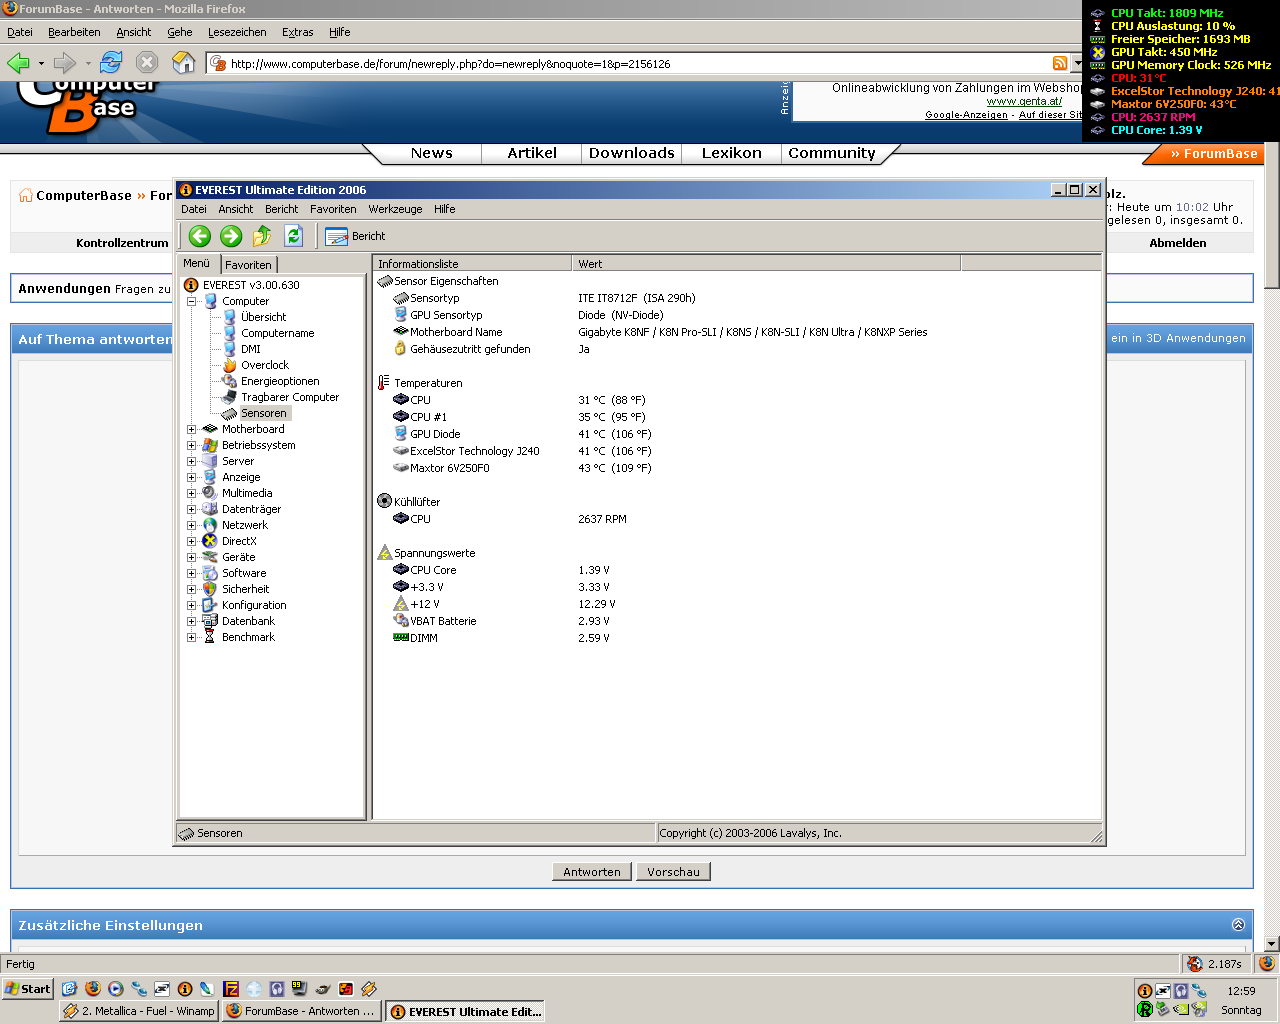This screenshot has width=1280, height=1024.
Task: Open EVEREST's Datei menu
Action: click(194, 209)
